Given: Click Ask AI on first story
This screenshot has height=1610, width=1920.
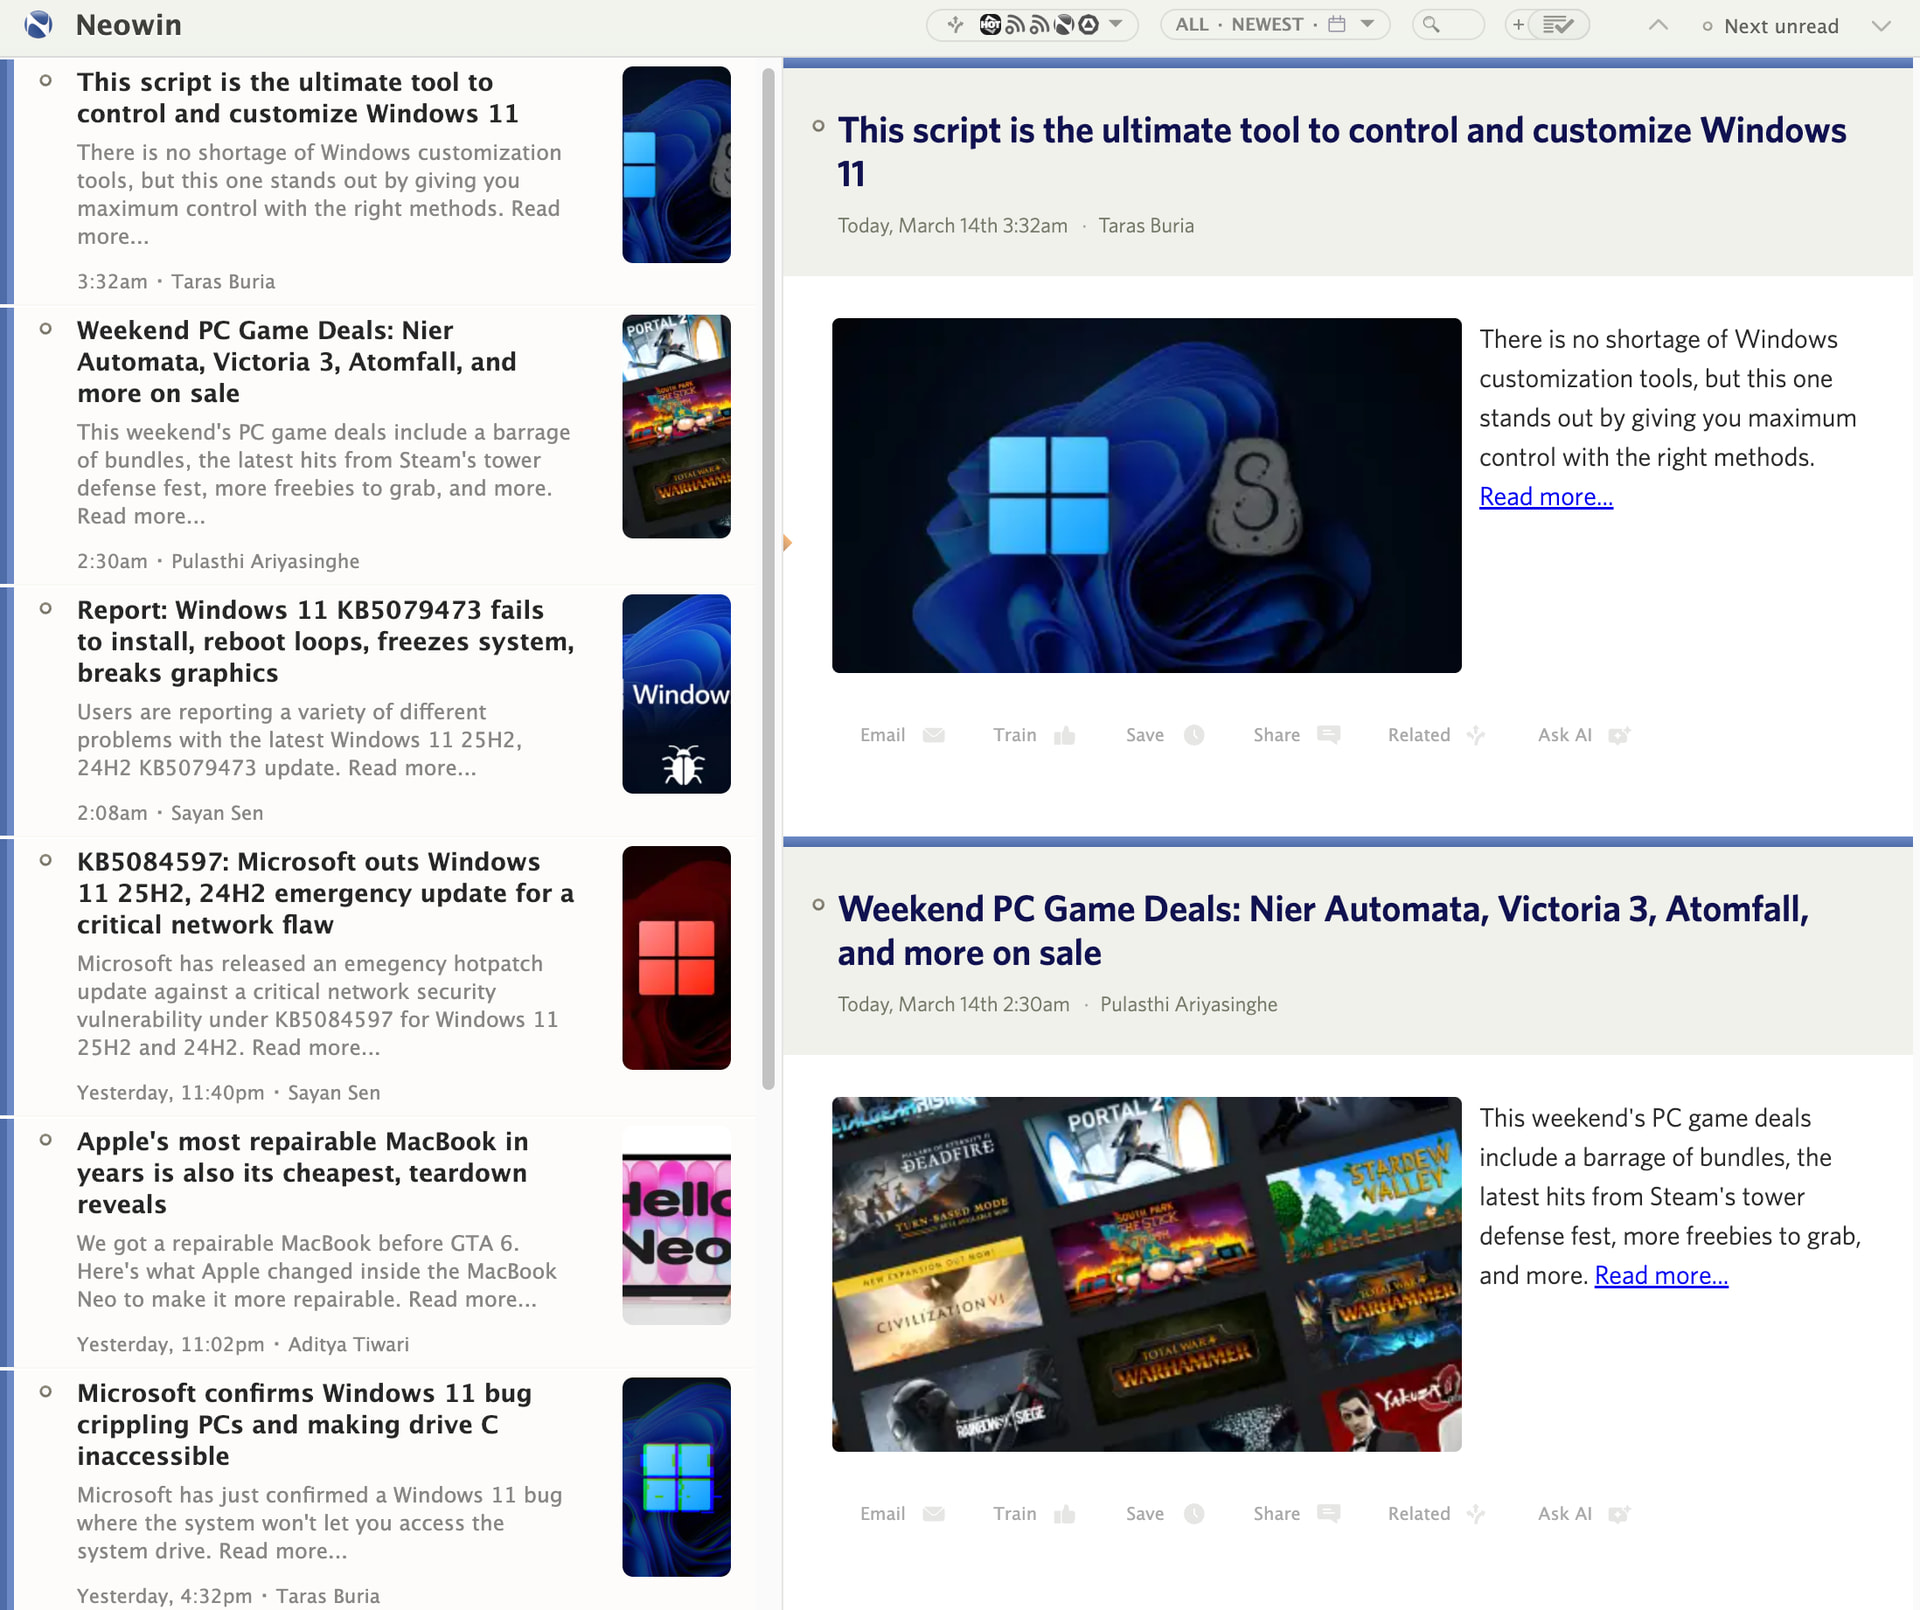Looking at the screenshot, I should click(1618, 735).
